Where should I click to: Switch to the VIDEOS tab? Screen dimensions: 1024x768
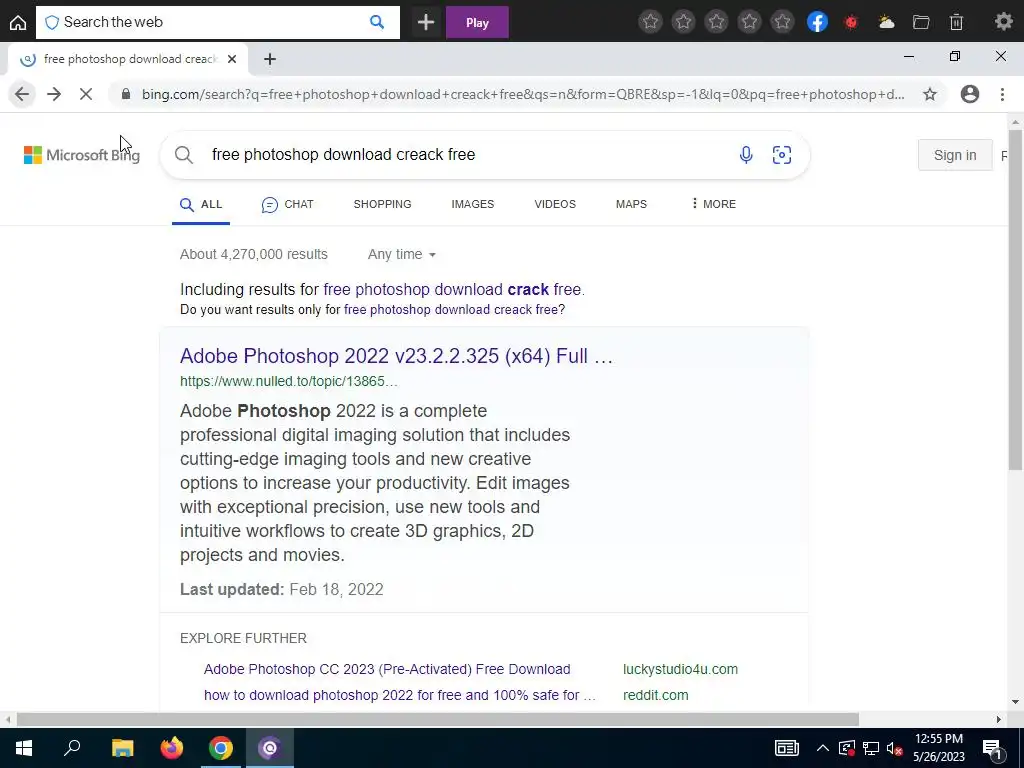[x=555, y=204]
